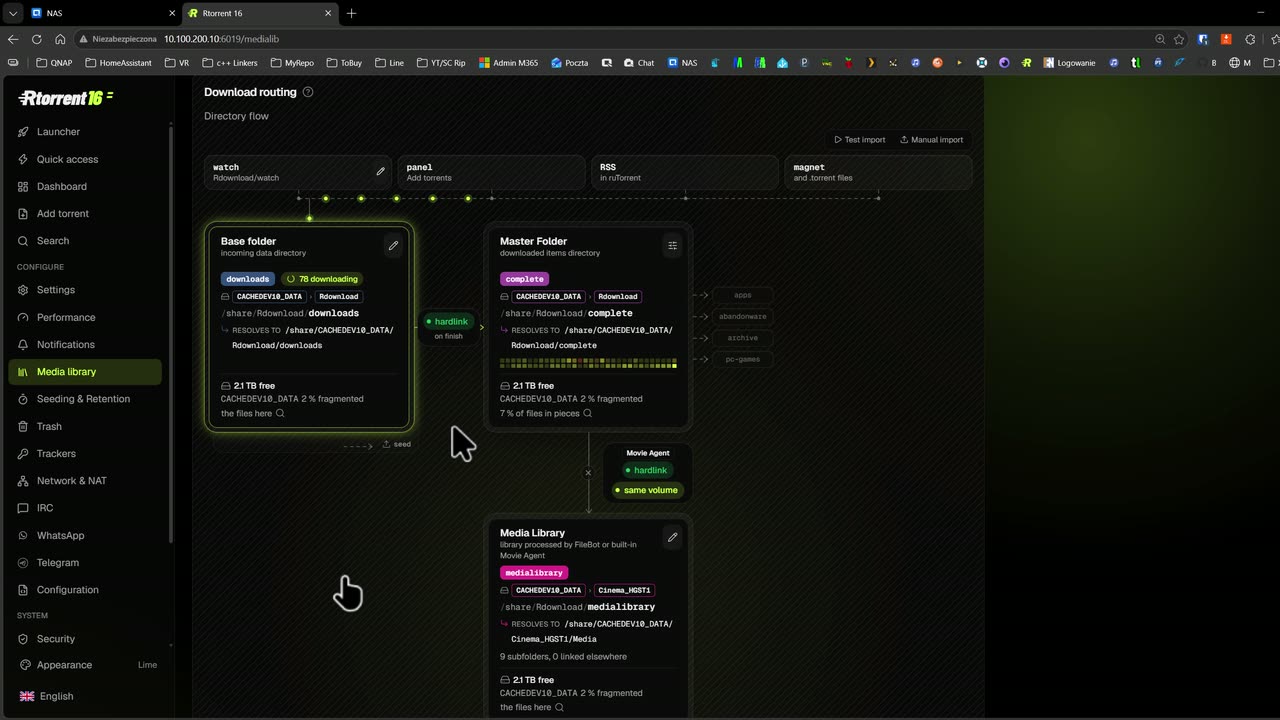Edit the Media Library folder pencil icon

tap(672, 537)
